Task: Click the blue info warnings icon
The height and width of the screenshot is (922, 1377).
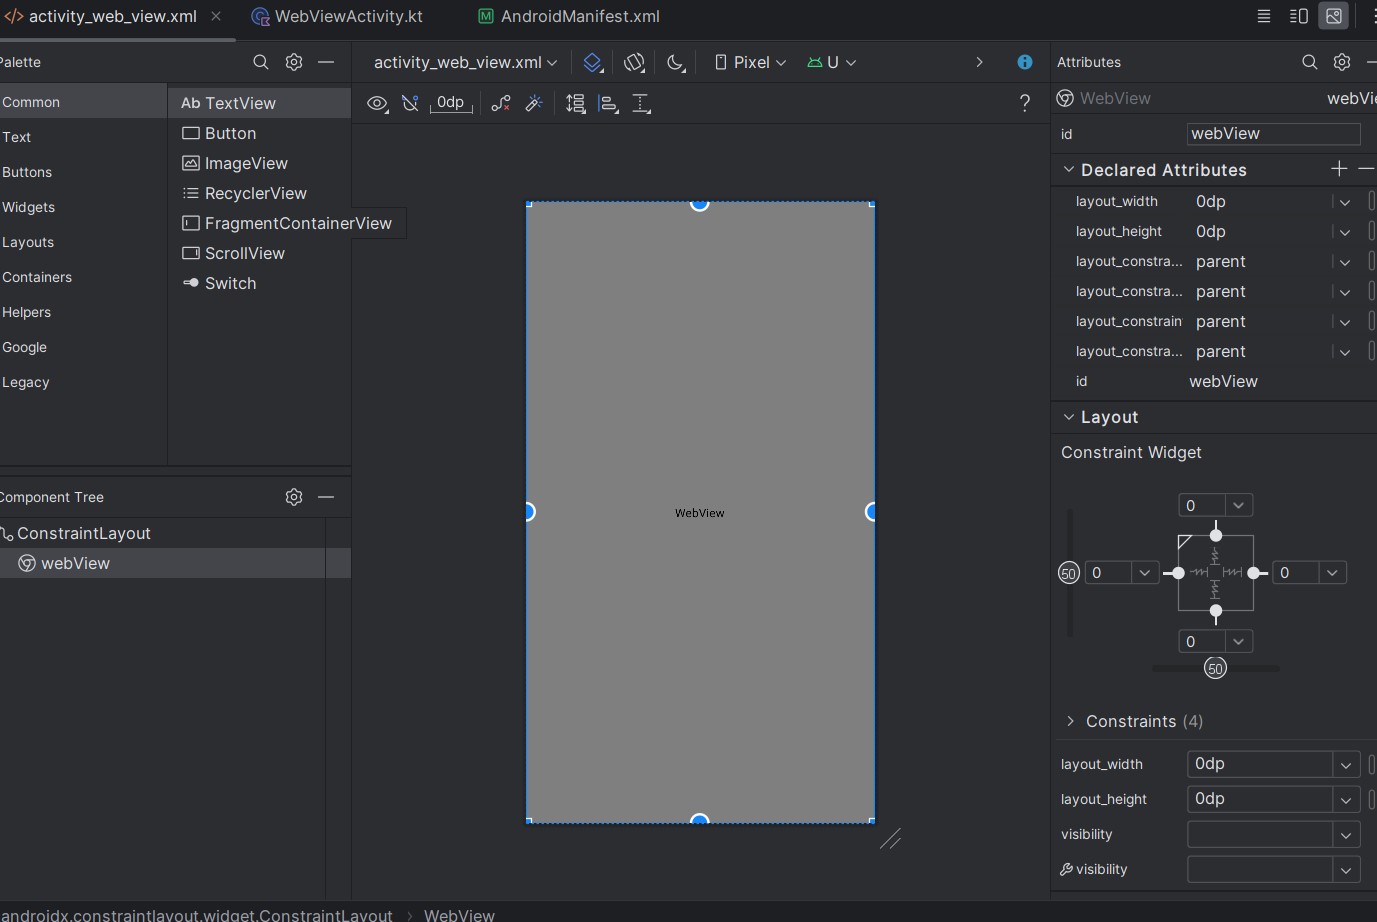Action: coord(1025,62)
